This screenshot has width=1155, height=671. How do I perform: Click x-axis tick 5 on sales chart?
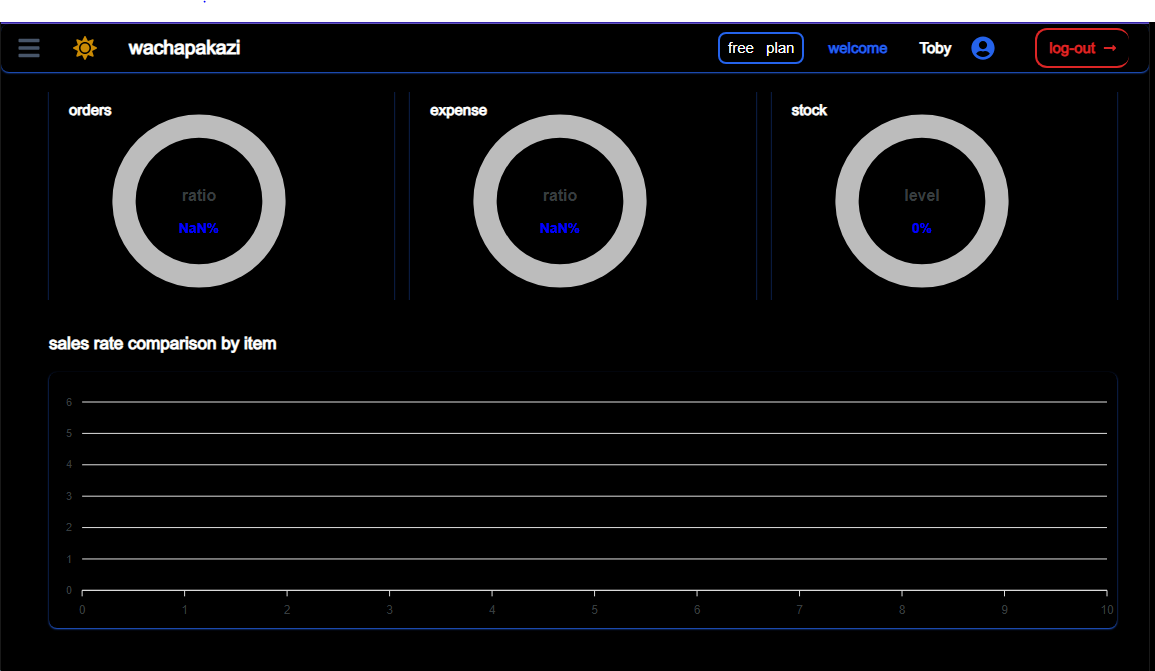[x=594, y=610]
